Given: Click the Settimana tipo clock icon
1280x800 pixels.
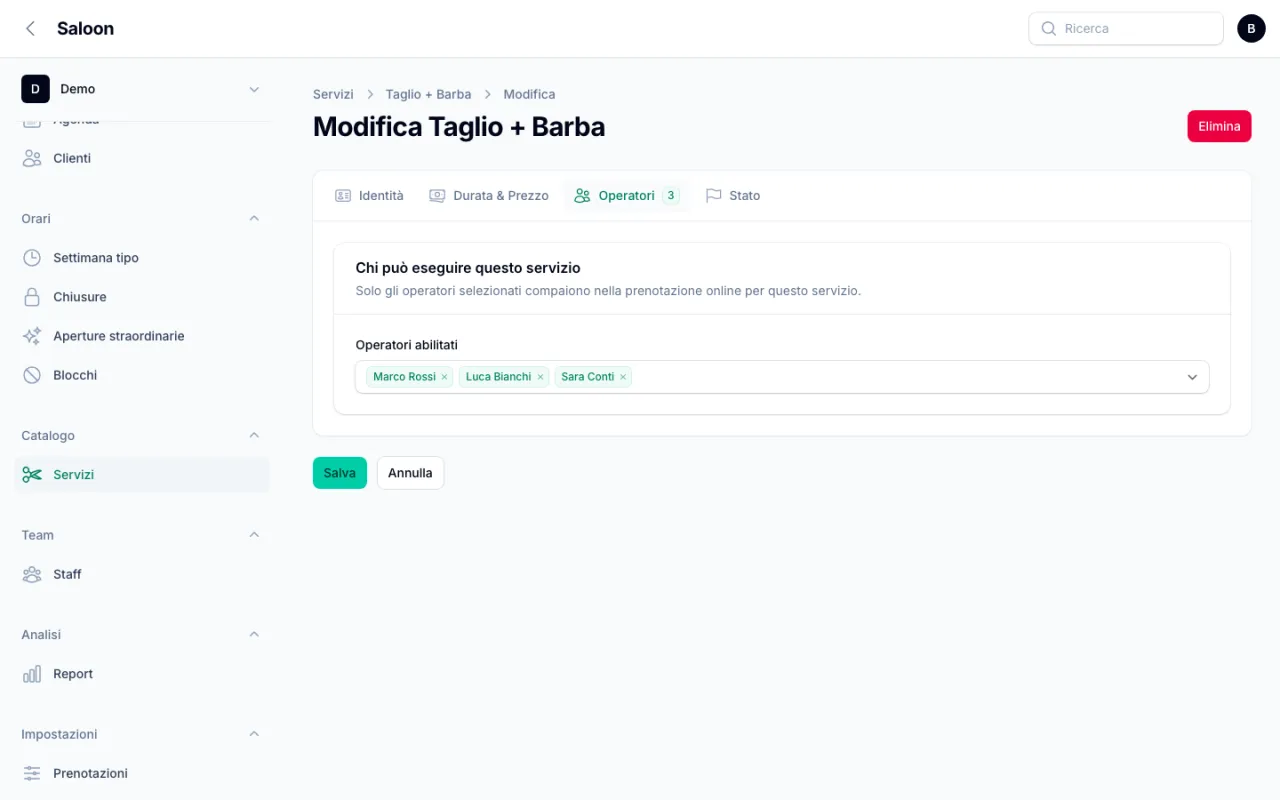Looking at the screenshot, I should point(32,258).
